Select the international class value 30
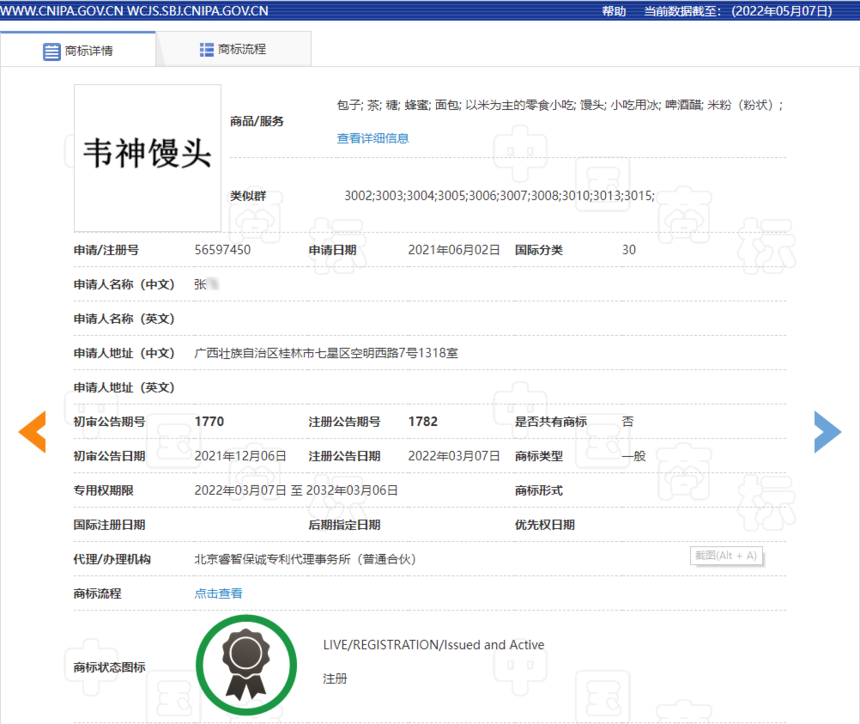Screen dimensions: 860x724 [629, 250]
